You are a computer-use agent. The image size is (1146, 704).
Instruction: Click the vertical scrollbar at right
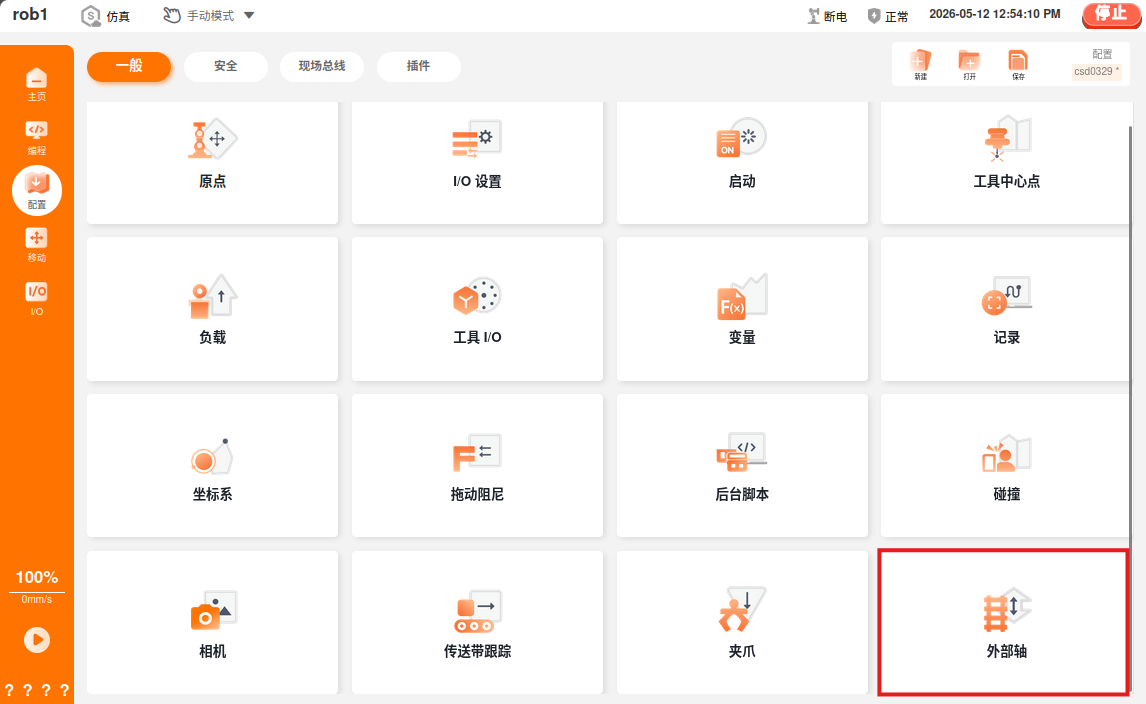pyautogui.click(x=1131, y=408)
